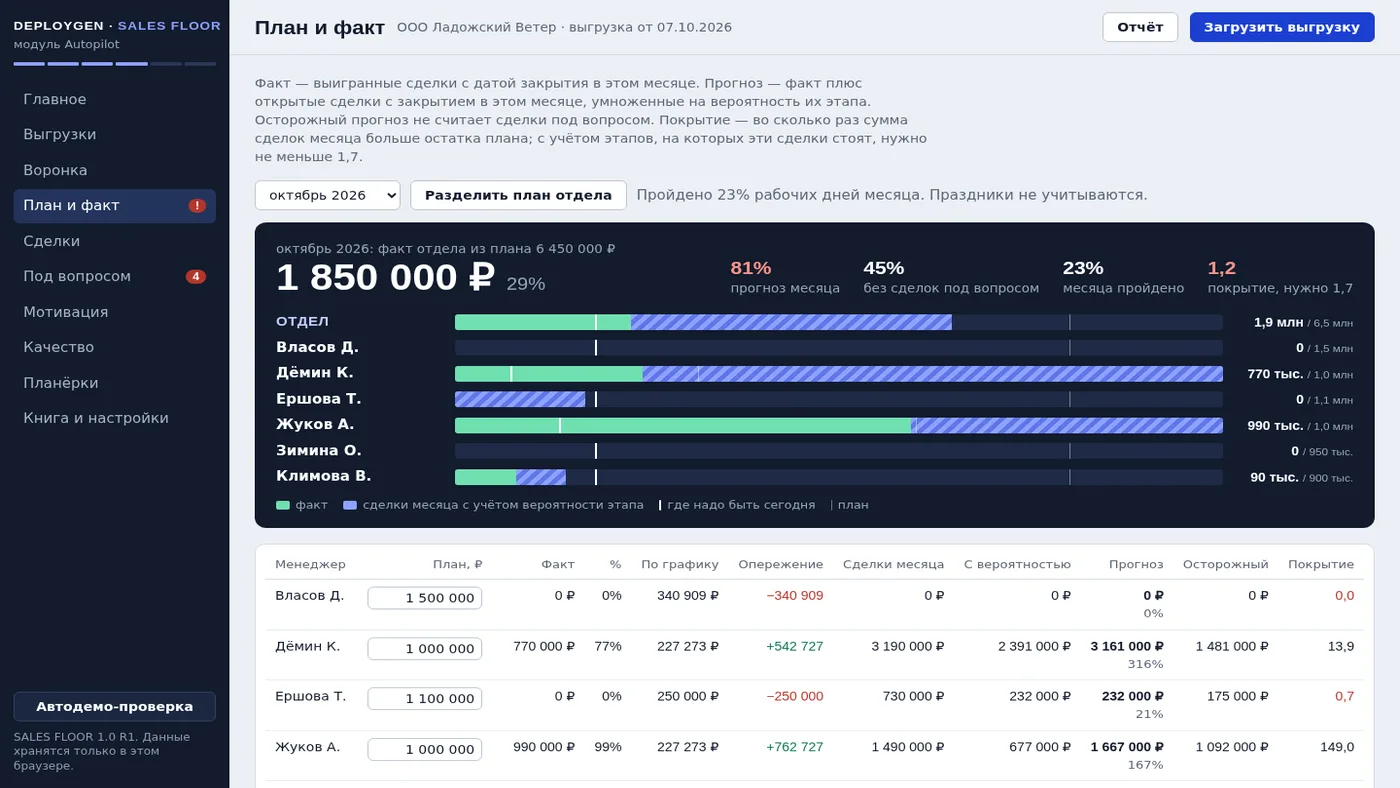Click the green факт legend swatch
Viewport: 1400px width, 788px height.
point(283,505)
